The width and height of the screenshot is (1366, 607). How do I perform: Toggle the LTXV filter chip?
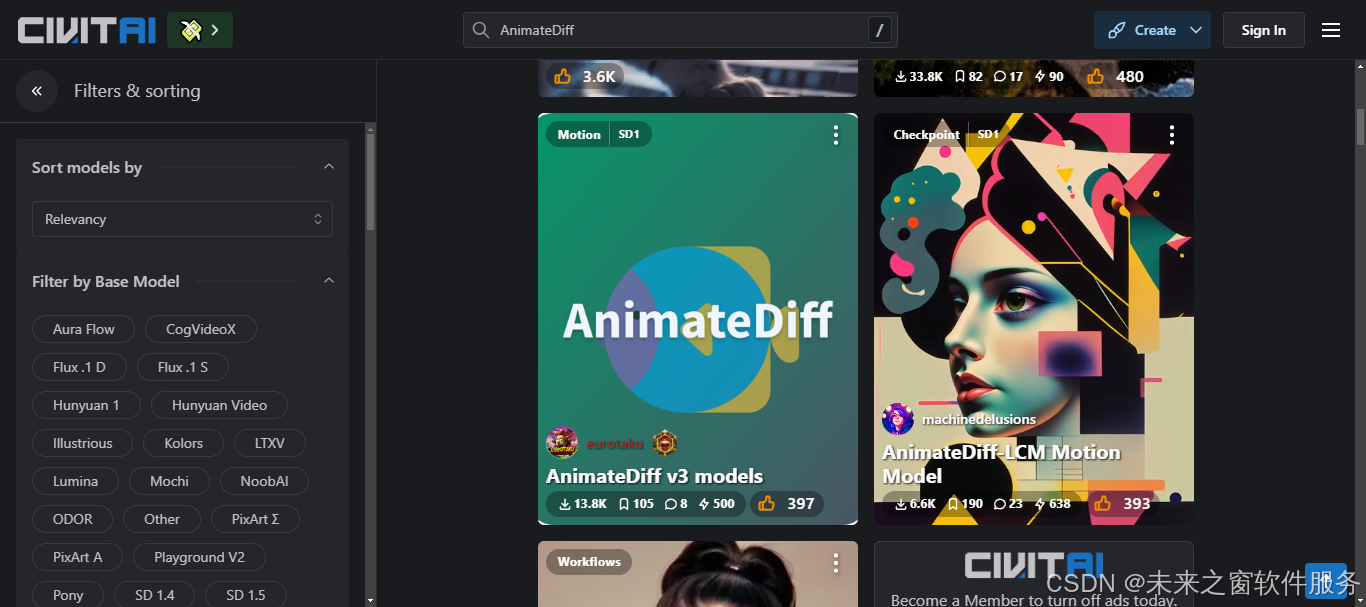coord(270,443)
